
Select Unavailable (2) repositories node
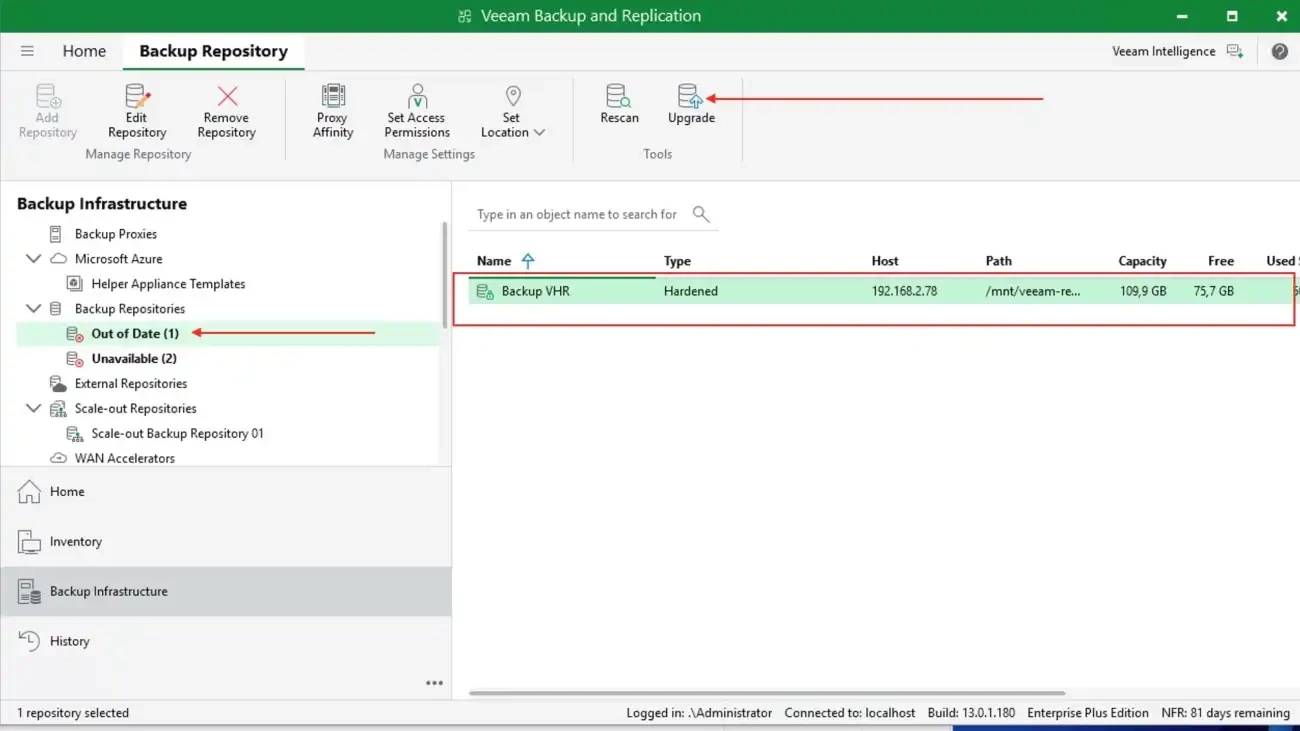pyautogui.click(x=134, y=359)
